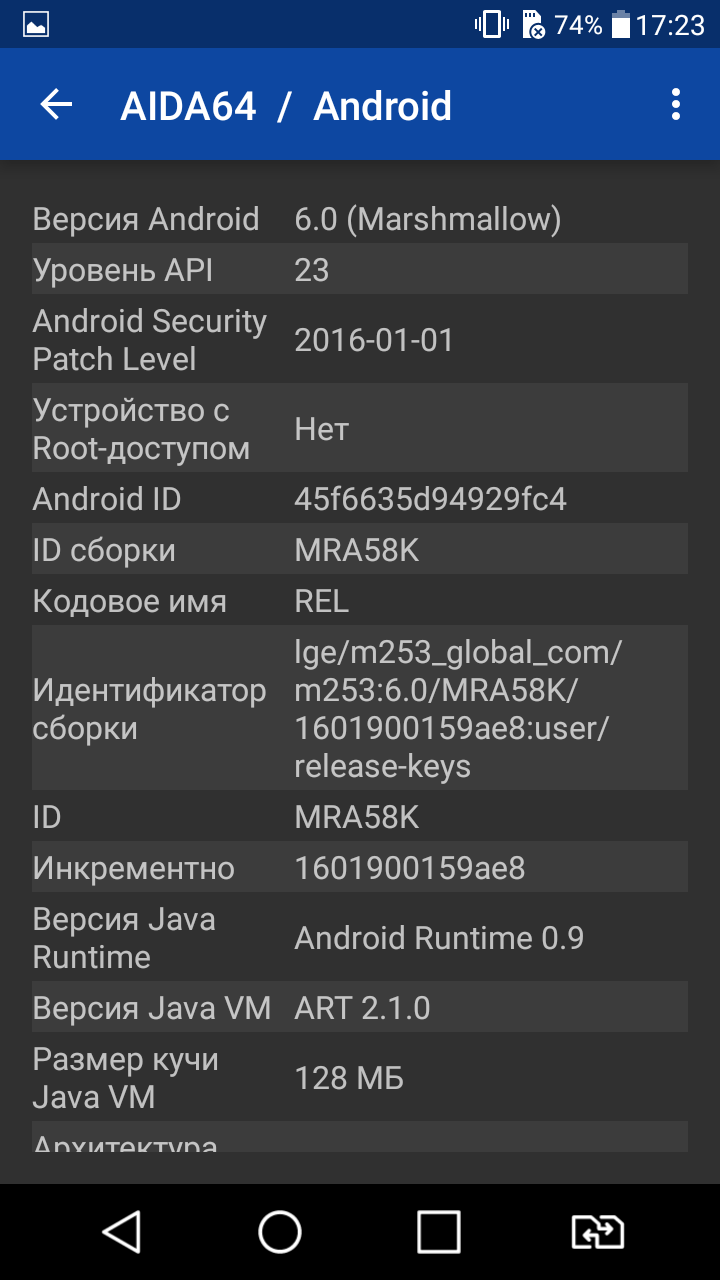Tap the SD card status icon
720x1280 pixels.
pyautogui.click(x=533, y=25)
